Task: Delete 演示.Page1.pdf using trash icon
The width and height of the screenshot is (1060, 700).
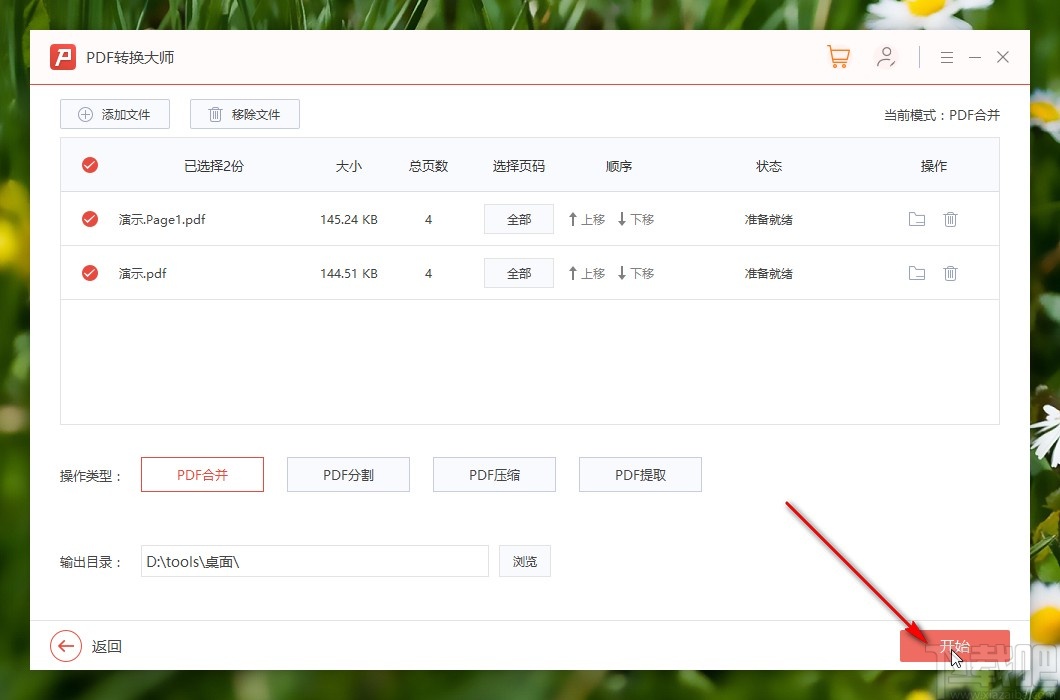Action: [950, 219]
